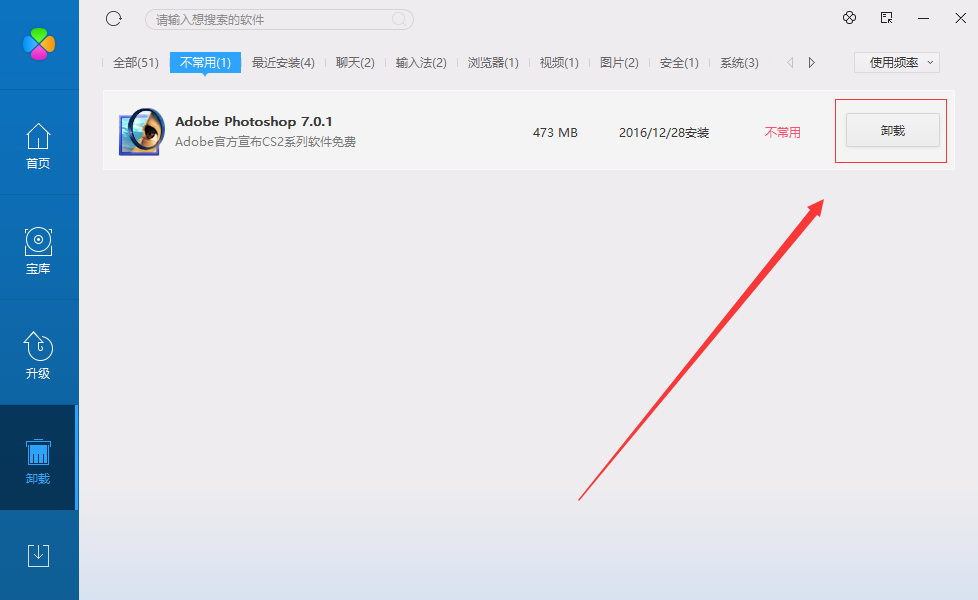Select the 聊天(2) category
The width and height of the screenshot is (978, 600).
[x=355, y=62]
